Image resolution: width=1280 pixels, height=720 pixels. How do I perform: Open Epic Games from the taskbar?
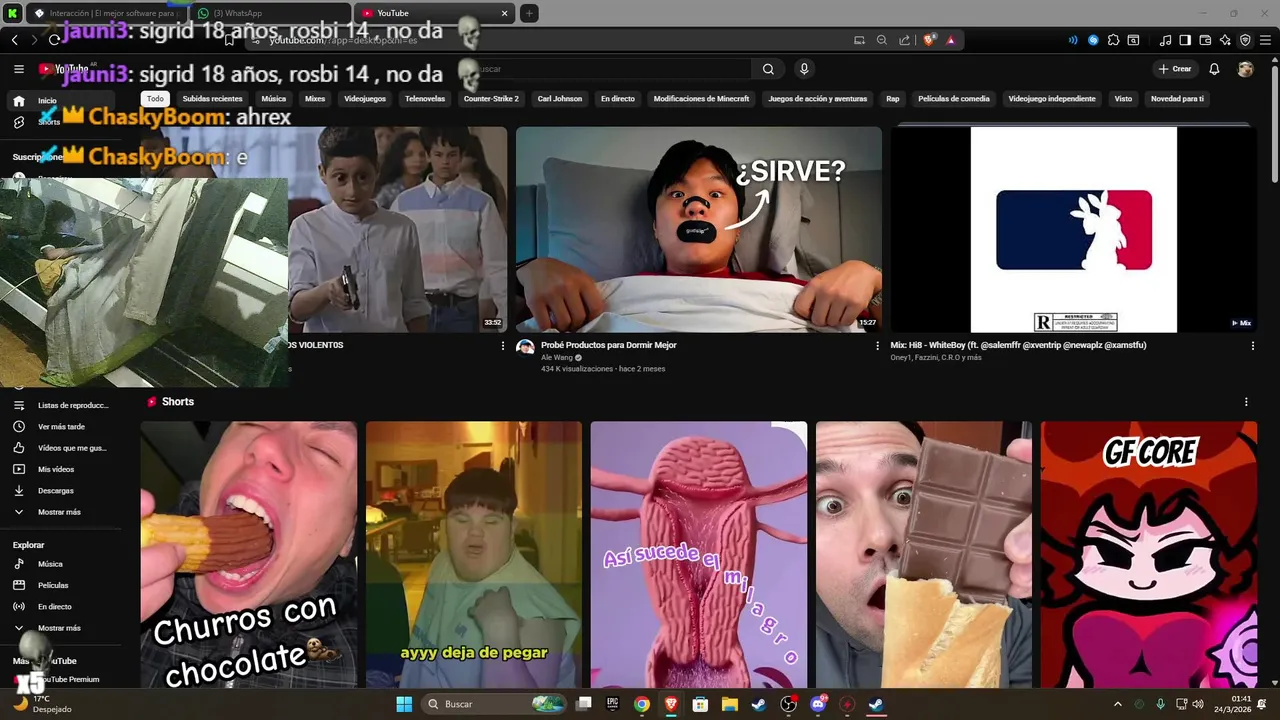pos(612,704)
